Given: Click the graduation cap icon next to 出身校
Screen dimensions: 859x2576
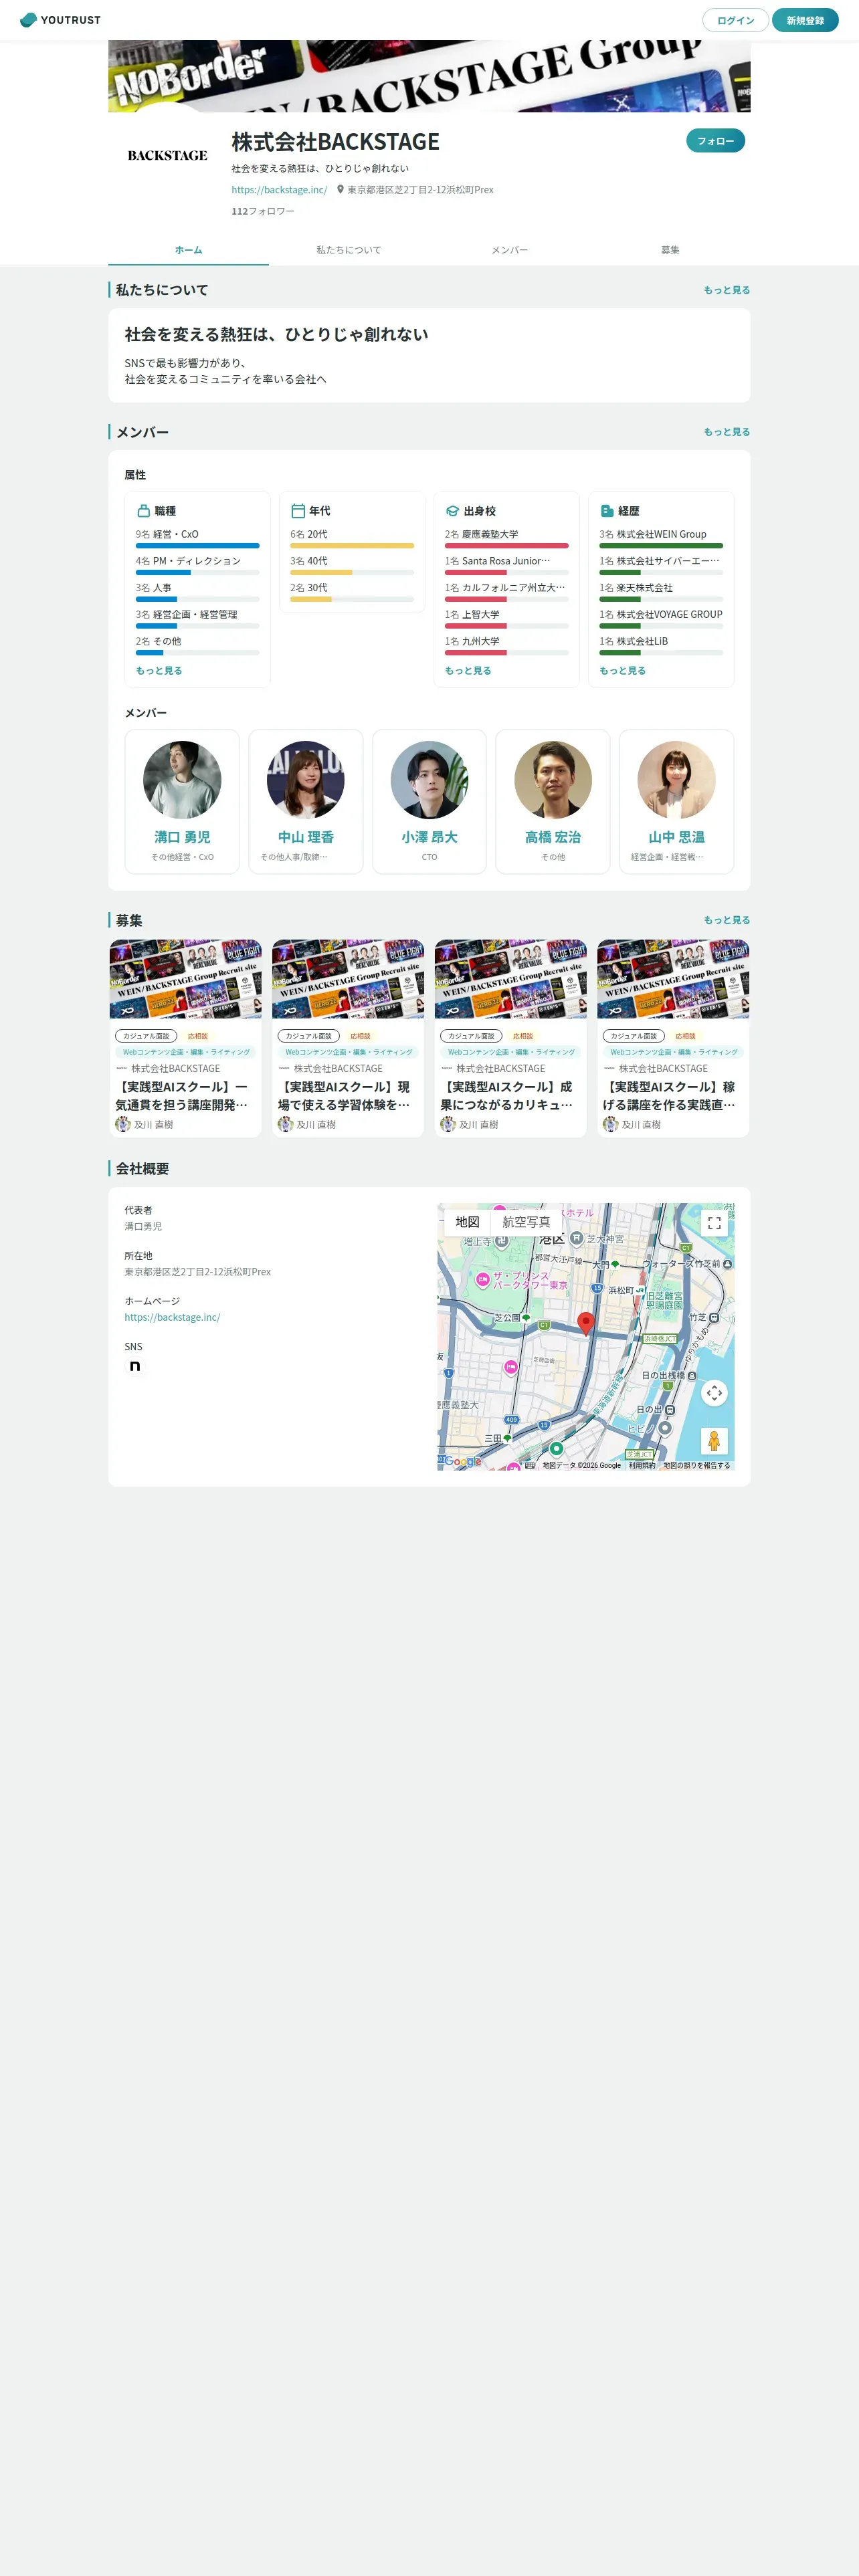Looking at the screenshot, I should pyautogui.click(x=452, y=511).
